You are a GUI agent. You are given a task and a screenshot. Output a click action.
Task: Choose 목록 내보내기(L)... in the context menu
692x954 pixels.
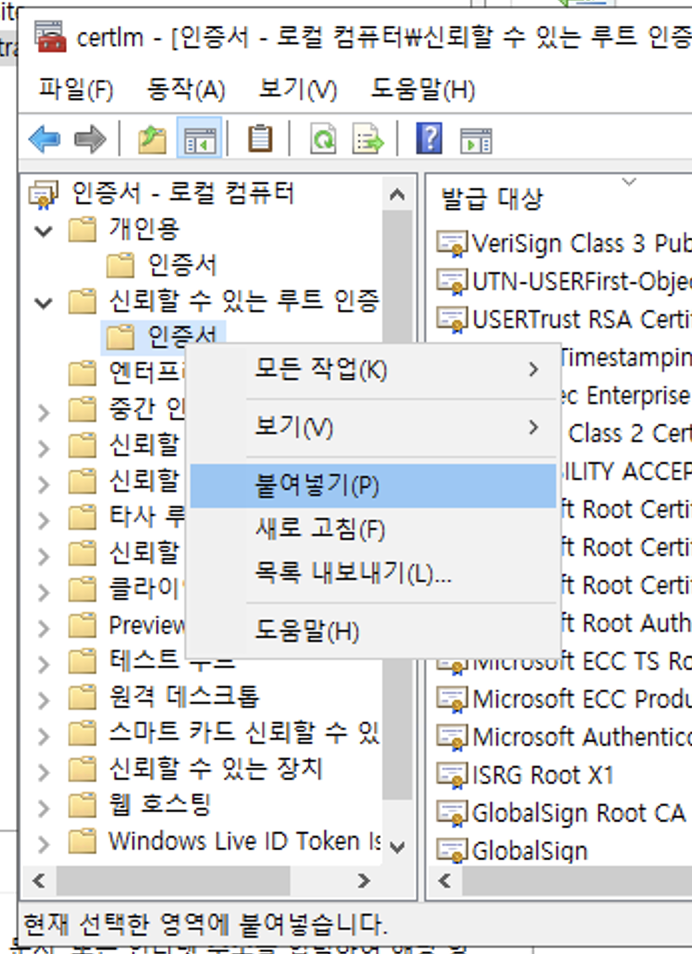point(373,573)
